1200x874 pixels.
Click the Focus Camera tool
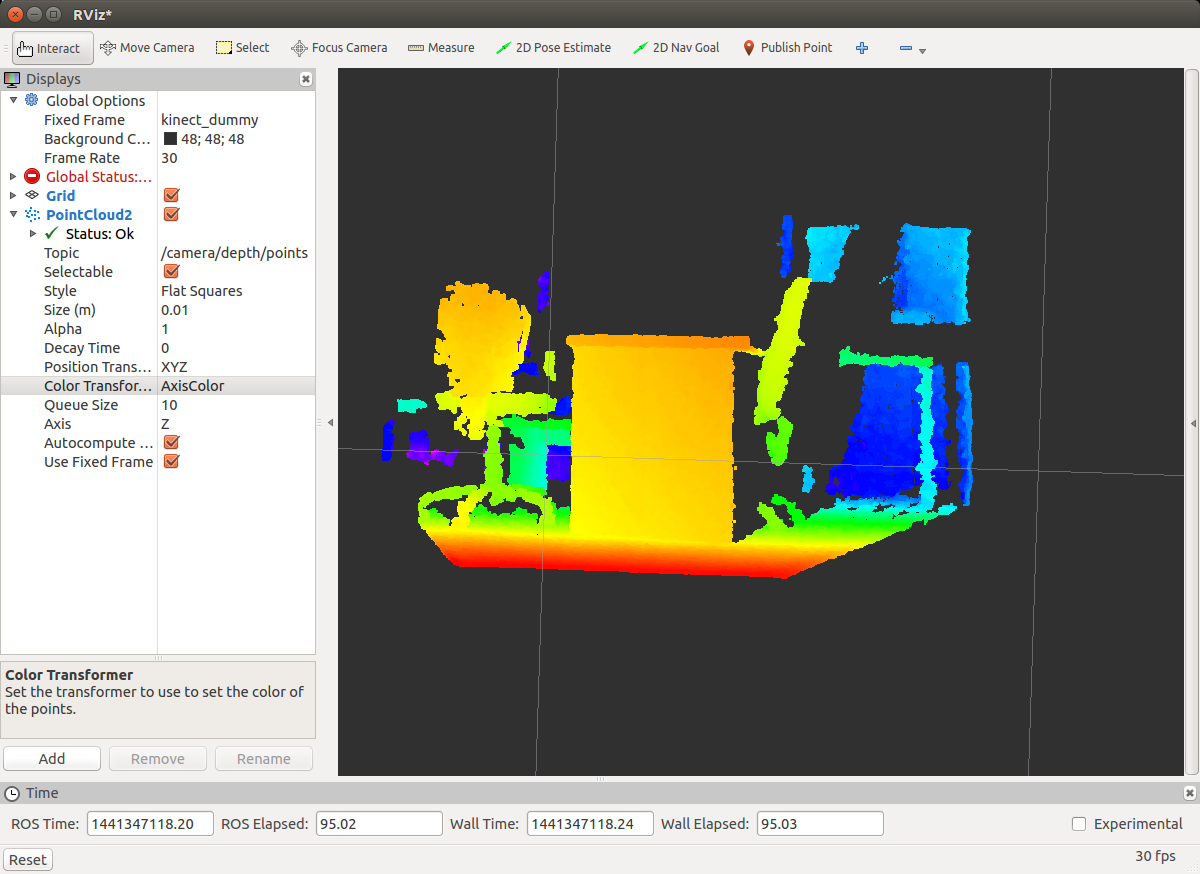339,48
